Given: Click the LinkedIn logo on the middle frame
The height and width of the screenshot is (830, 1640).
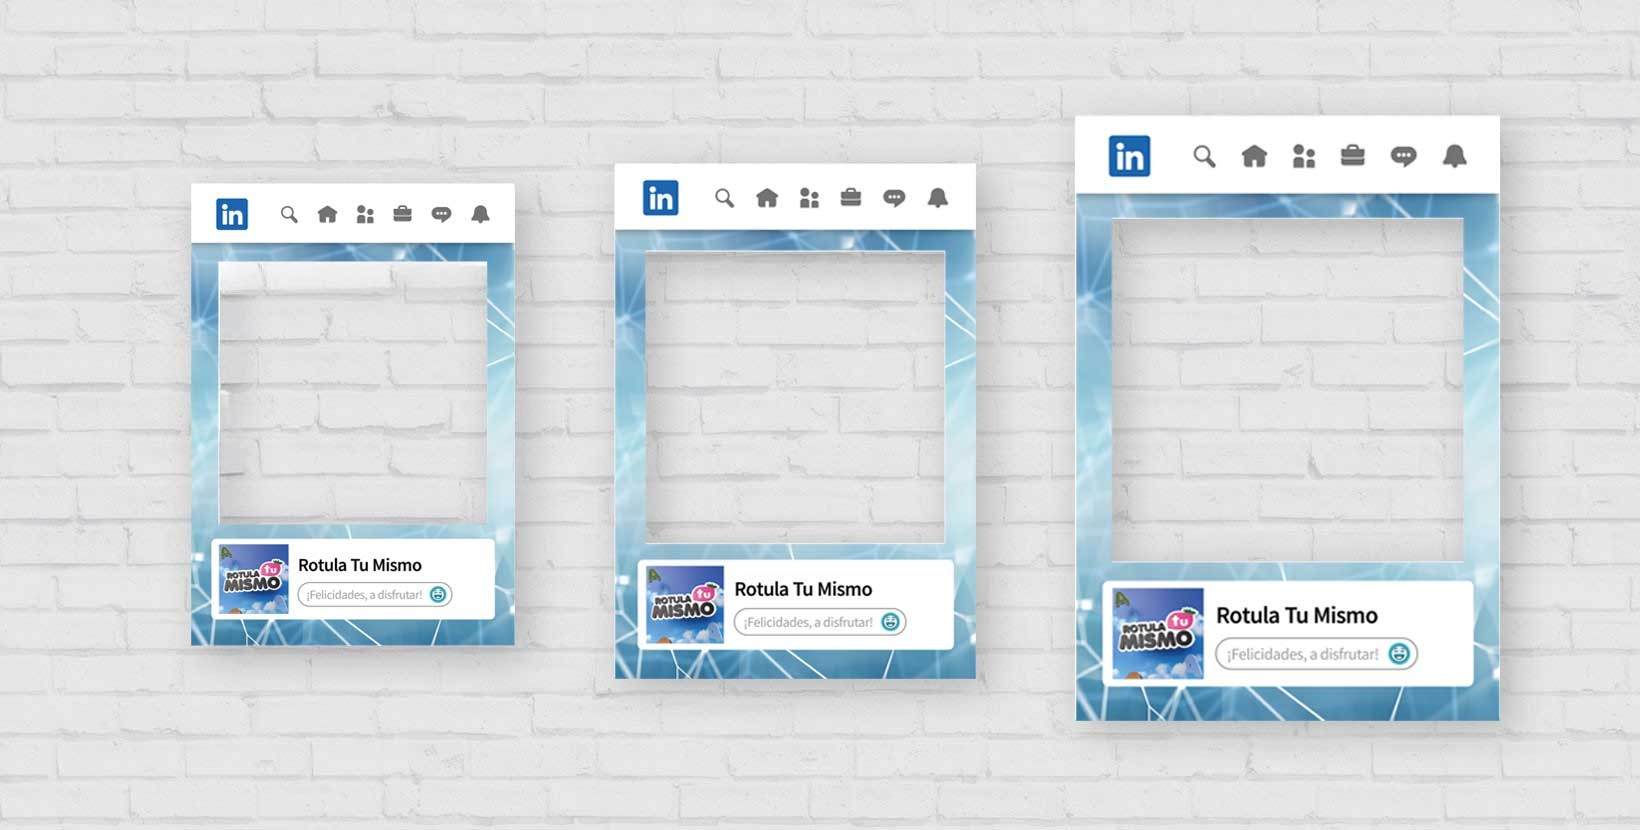Looking at the screenshot, I should [x=661, y=198].
